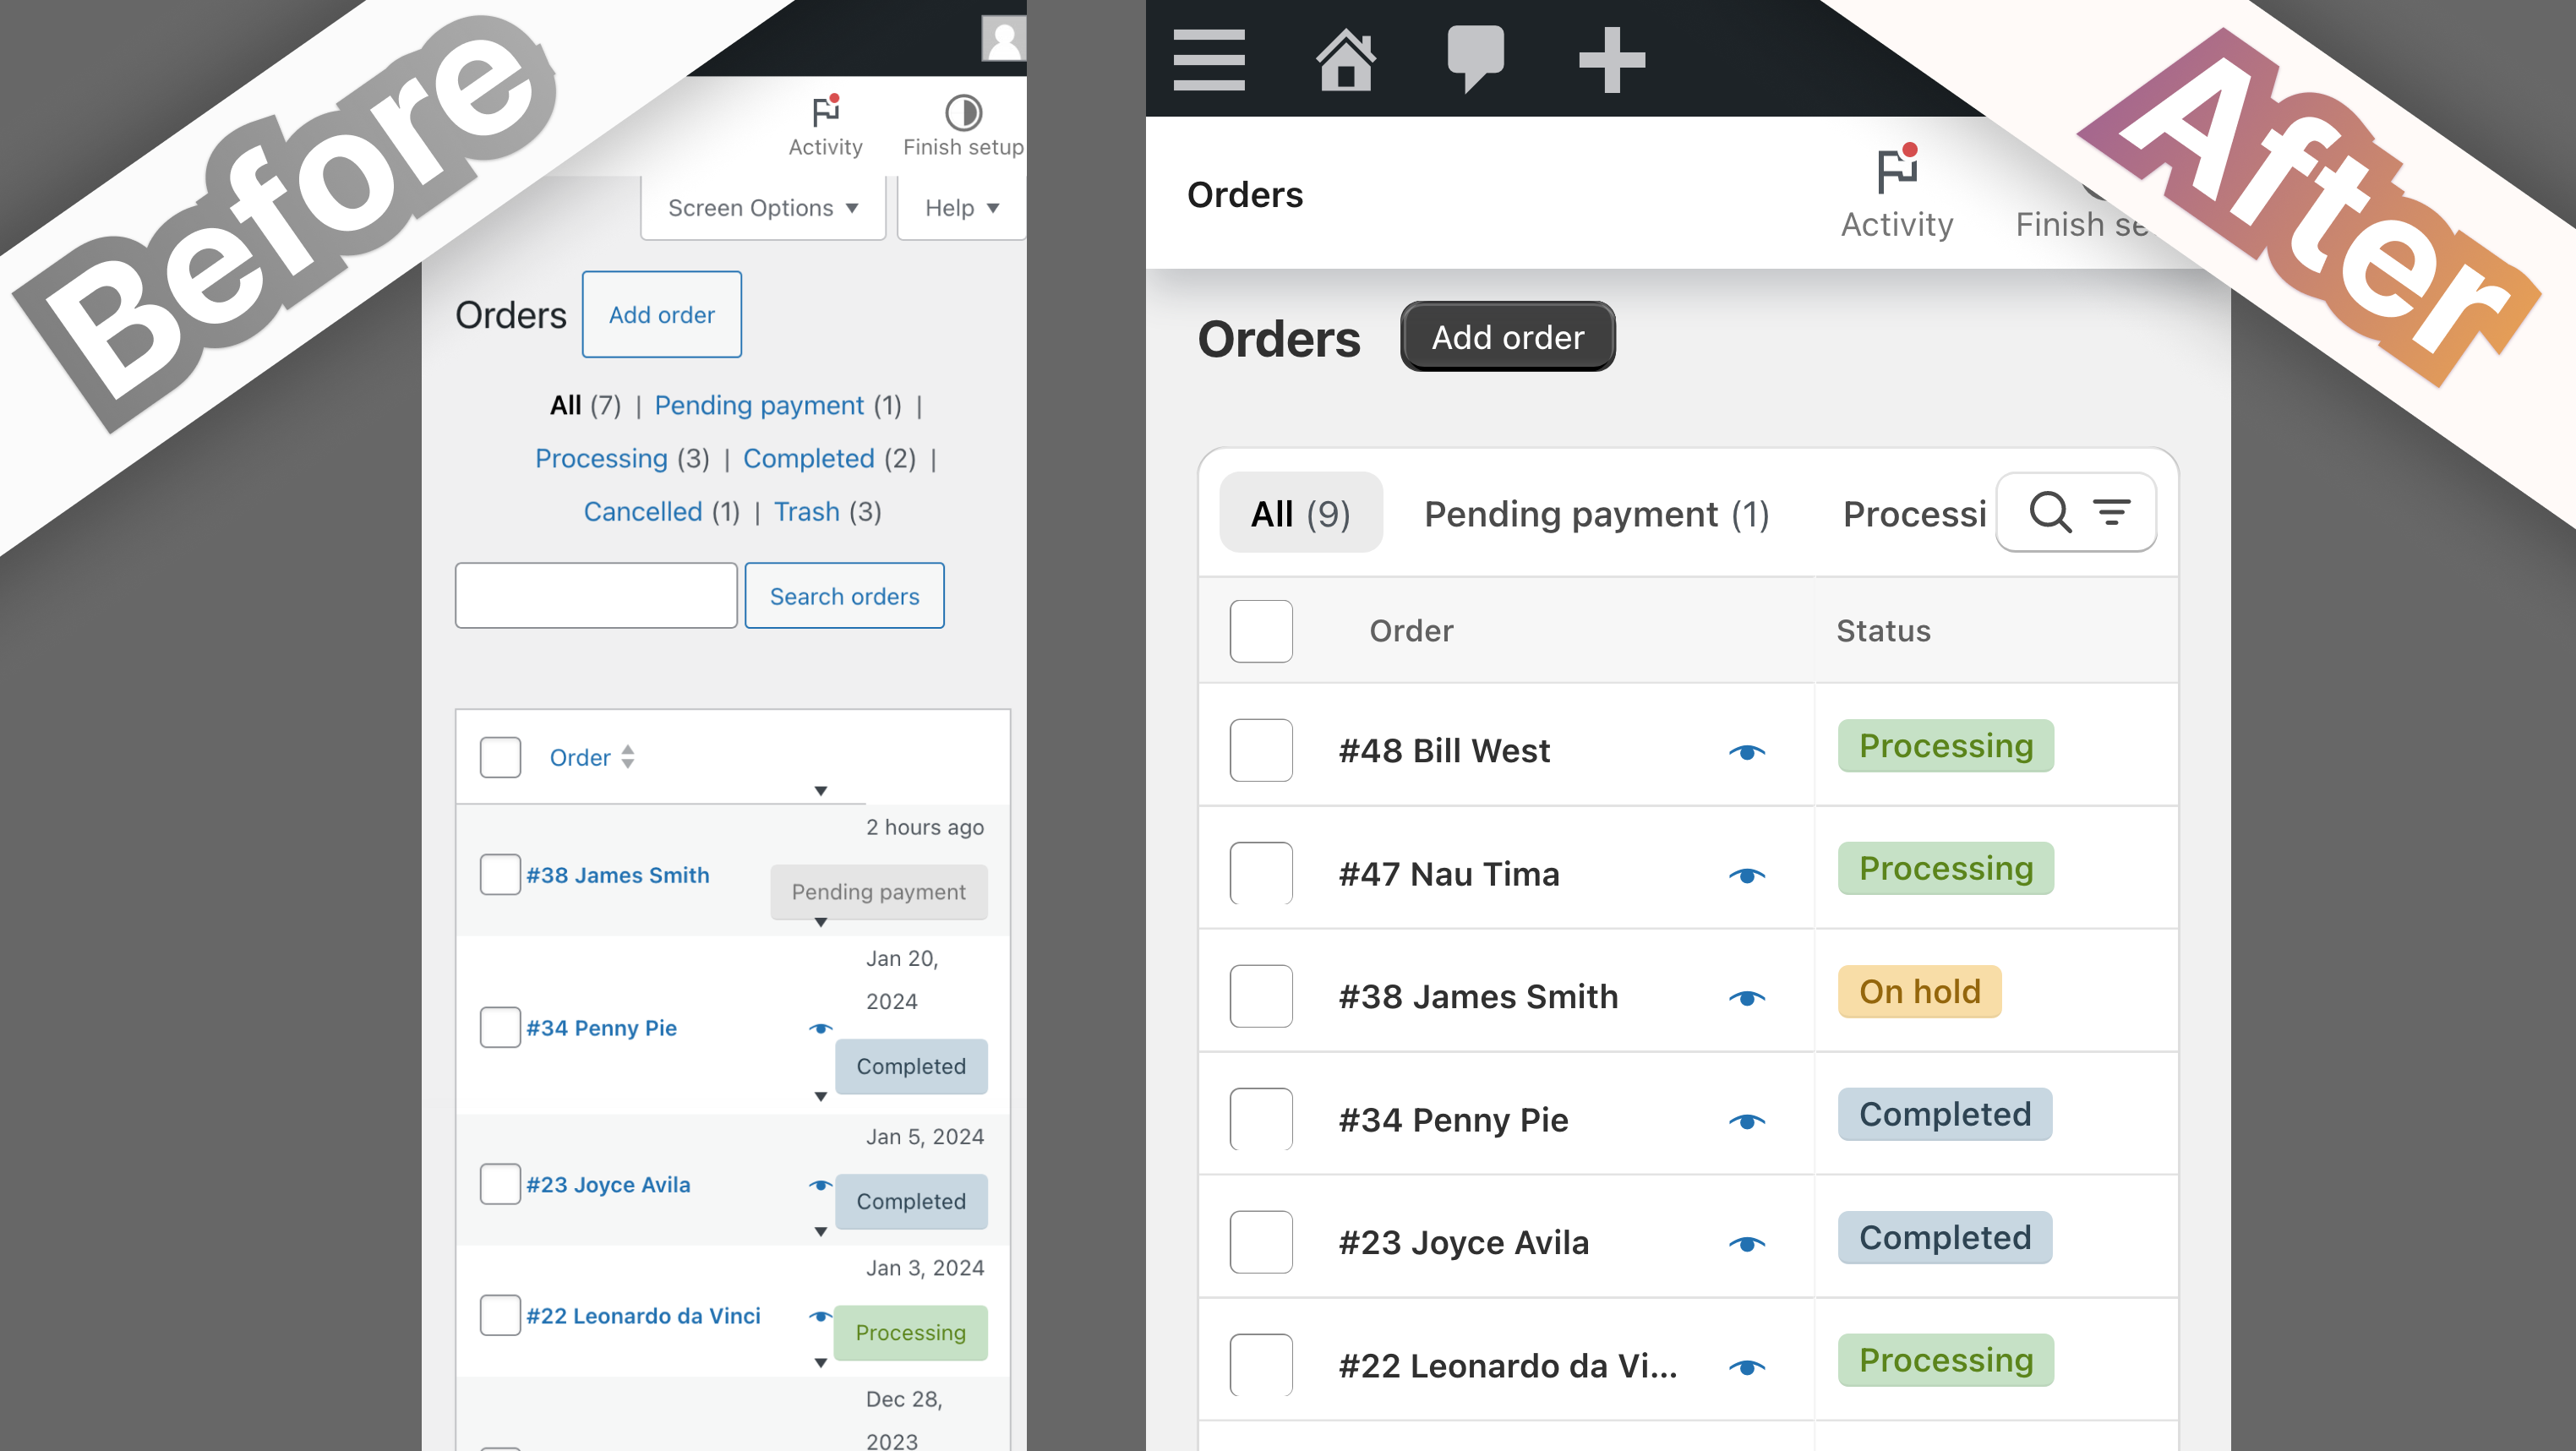Image resolution: width=2576 pixels, height=1451 pixels.
Task: Click Pending payment badge in Before panel
Action: 878,892
